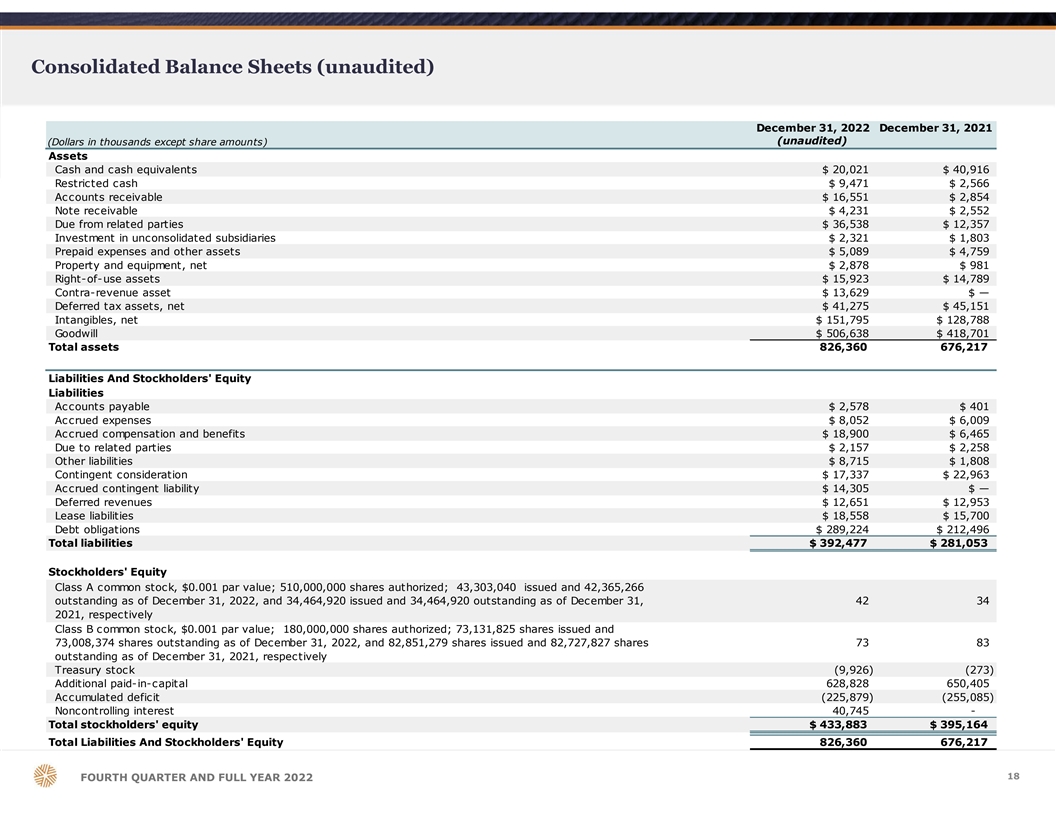The width and height of the screenshot is (1056, 816).
Task: Select the Total assets row label
Action: click(84, 347)
